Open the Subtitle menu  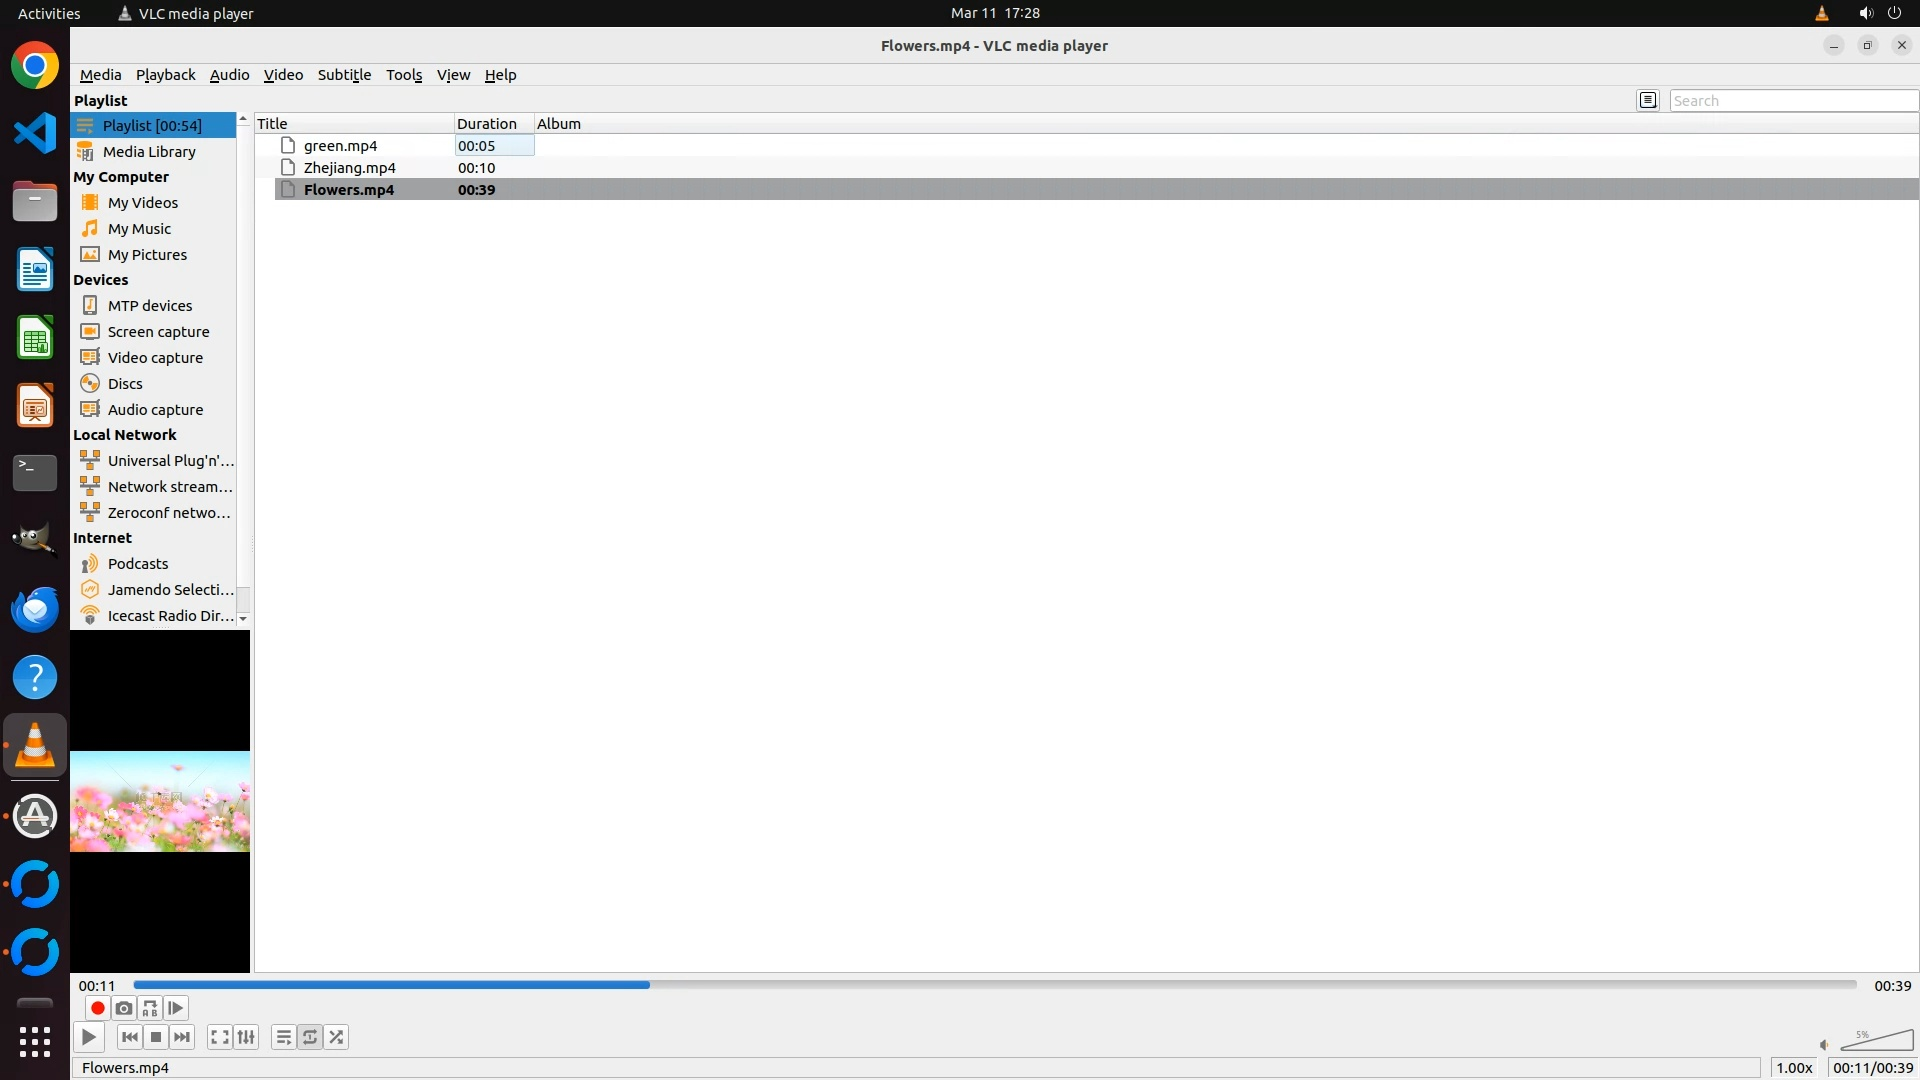344,75
